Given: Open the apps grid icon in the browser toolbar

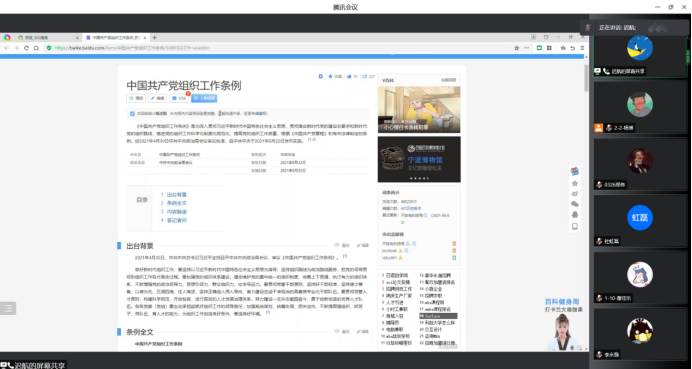Looking at the screenshot, I should tap(549, 48).
